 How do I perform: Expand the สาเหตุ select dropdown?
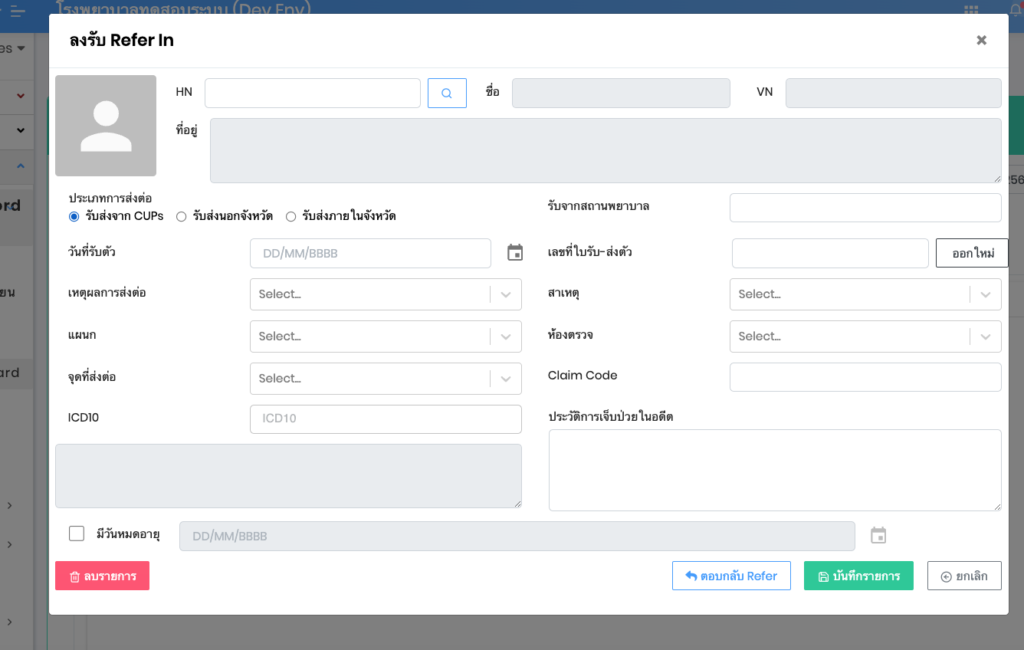click(865, 294)
